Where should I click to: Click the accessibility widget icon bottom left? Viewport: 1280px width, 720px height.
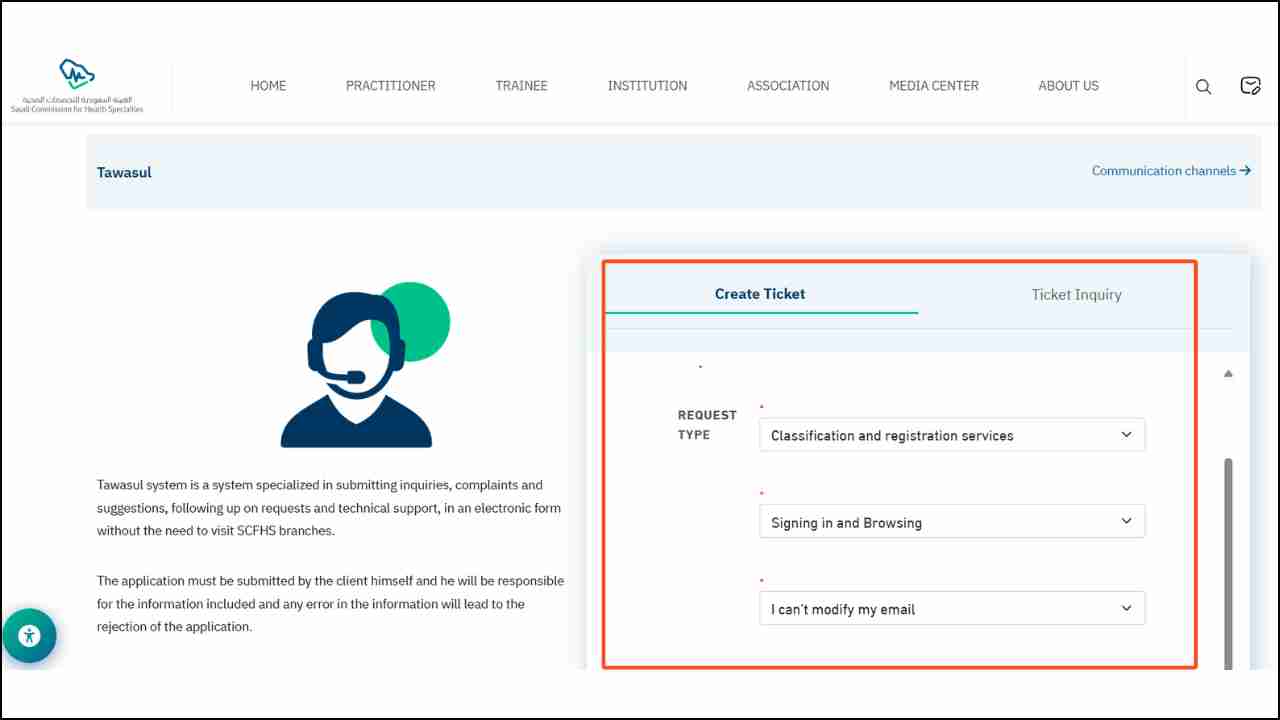[x=29, y=636]
